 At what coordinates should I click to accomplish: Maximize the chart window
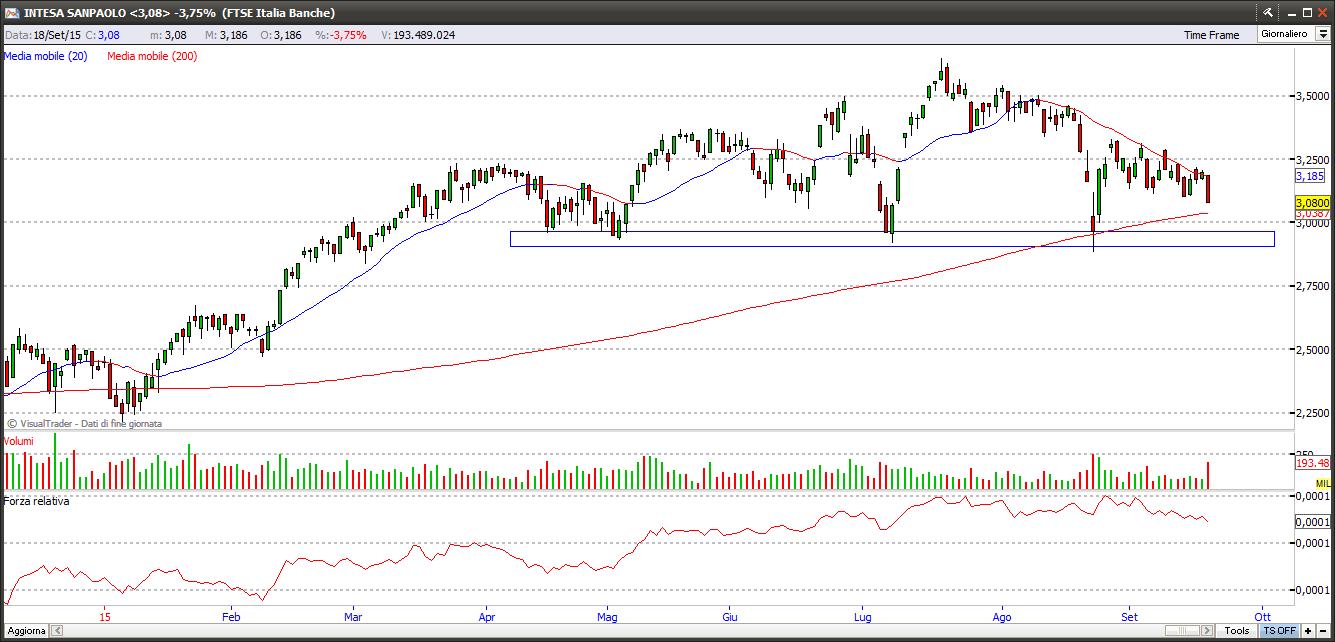pos(1306,12)
